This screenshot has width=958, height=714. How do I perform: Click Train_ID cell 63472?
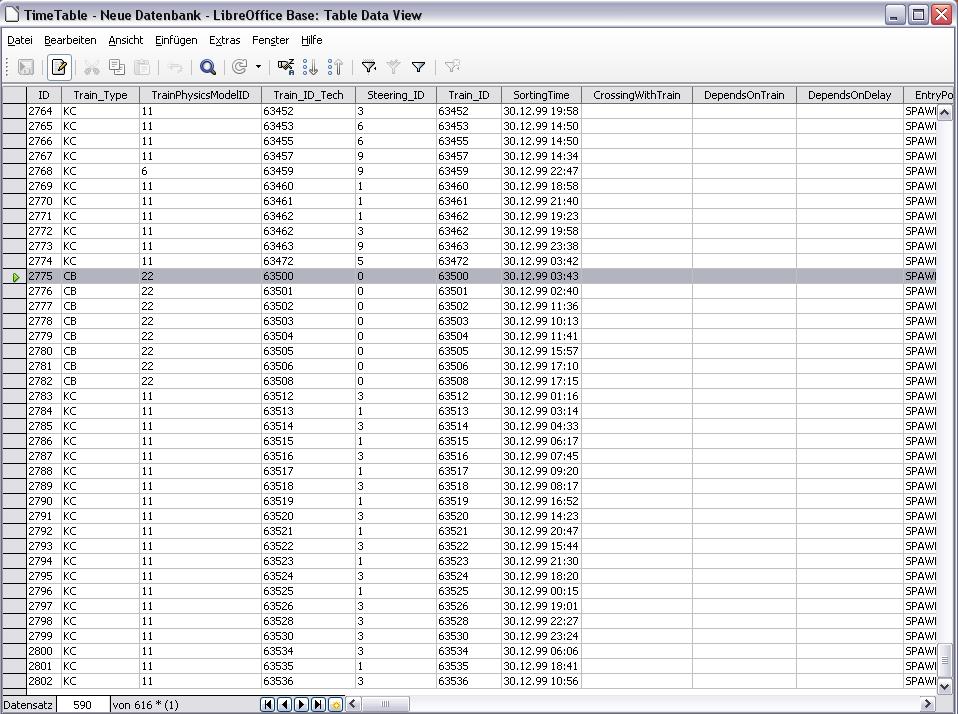pos(469,261)
